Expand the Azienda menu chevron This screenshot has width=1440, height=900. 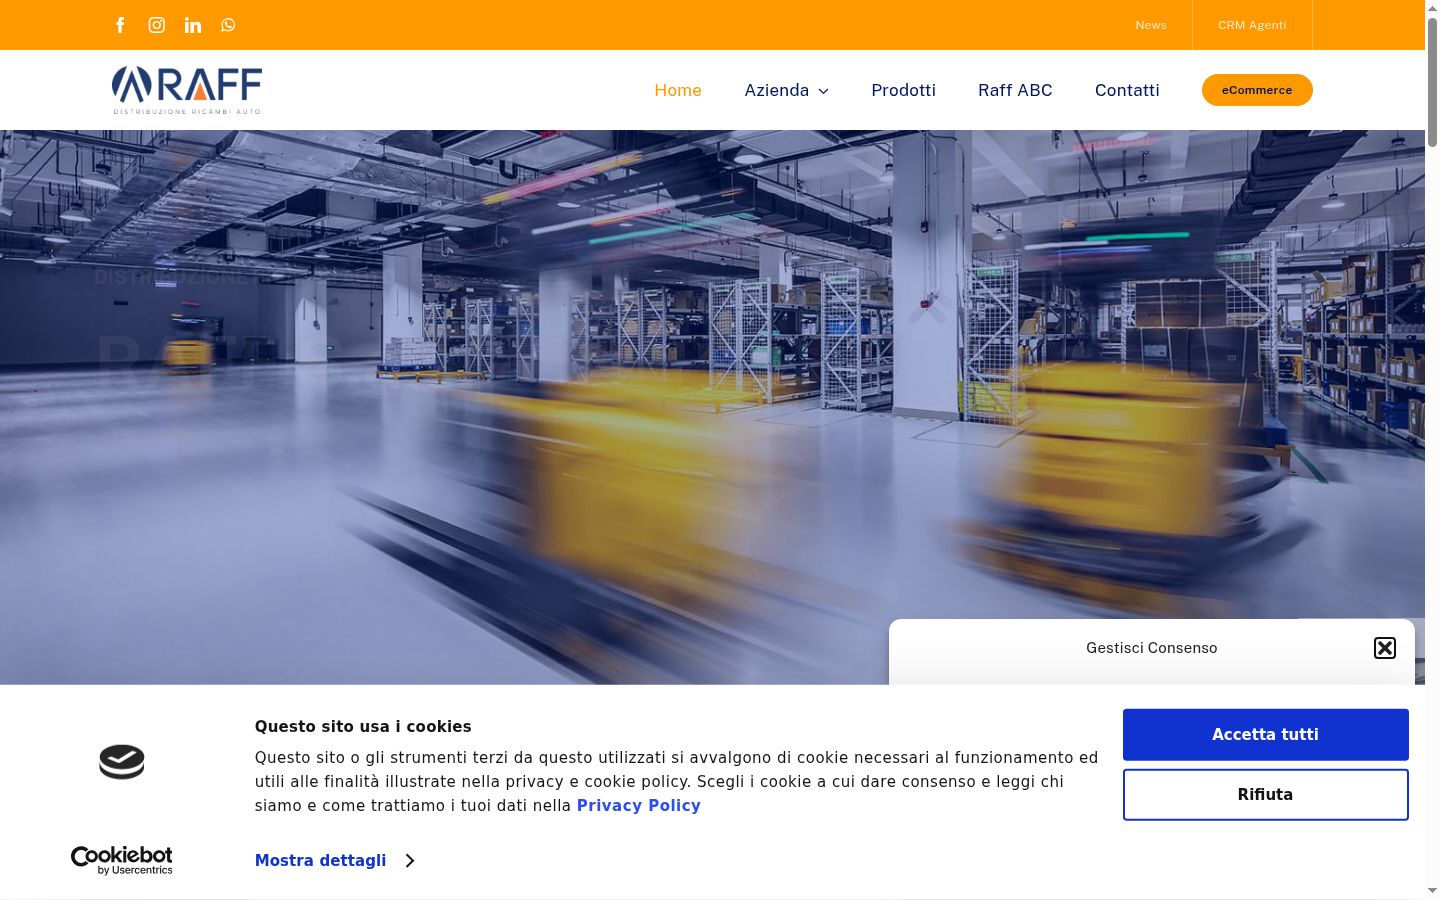[x=824, y=91]
